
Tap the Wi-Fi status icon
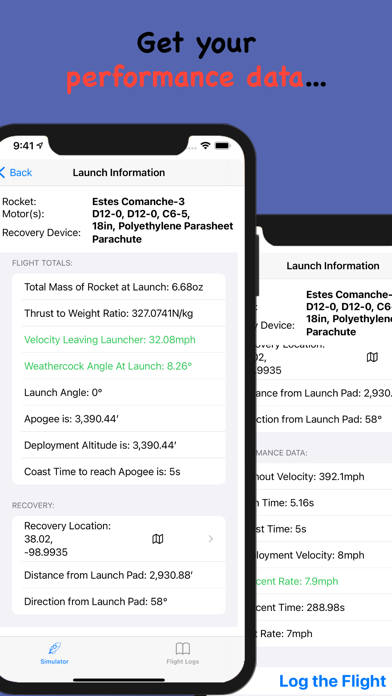pos(205,146)
